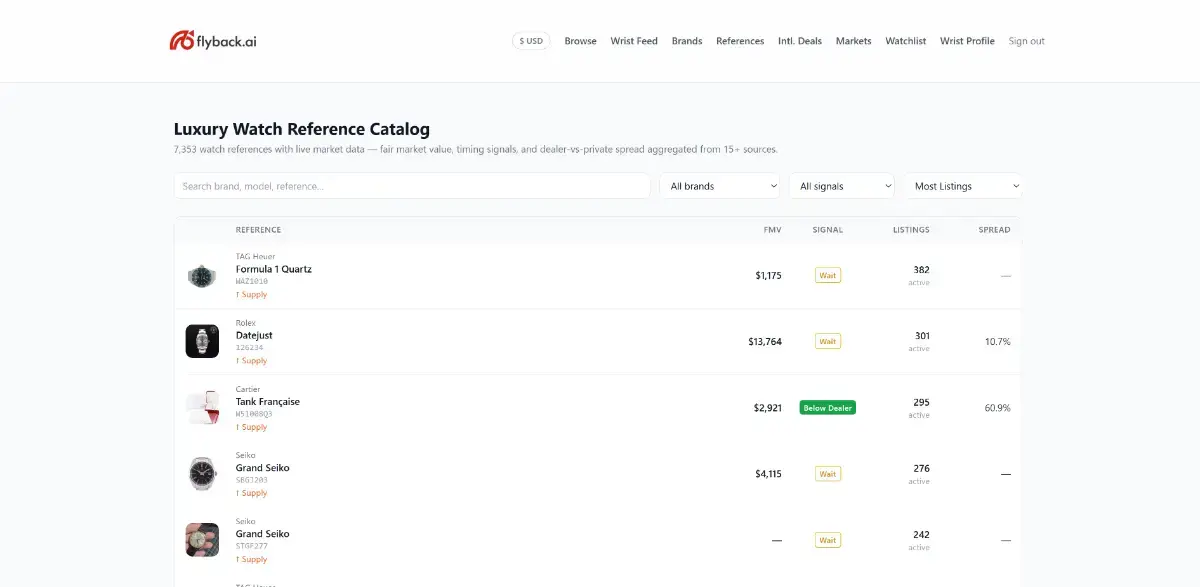
Task: Go to the Markets page
Action: [x=853, y=41]
